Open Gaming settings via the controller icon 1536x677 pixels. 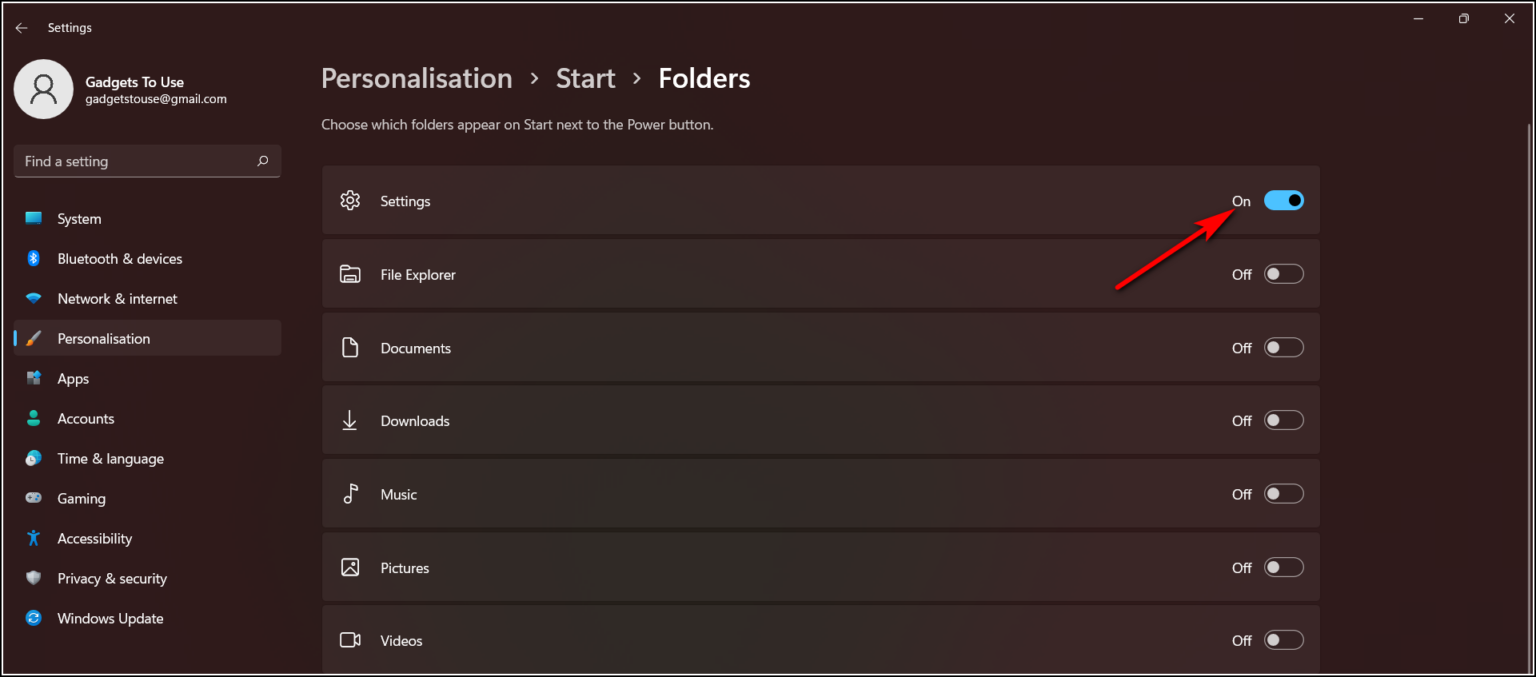click(x=33, y=498)
